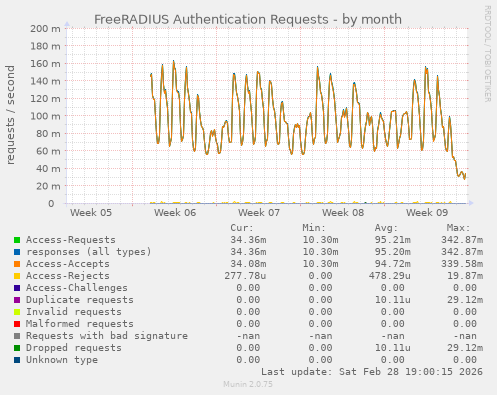Click the 'Cur:' column header
Image resolution: width=497 pixels, height=395 pixels.
click(x=242, y=228)
